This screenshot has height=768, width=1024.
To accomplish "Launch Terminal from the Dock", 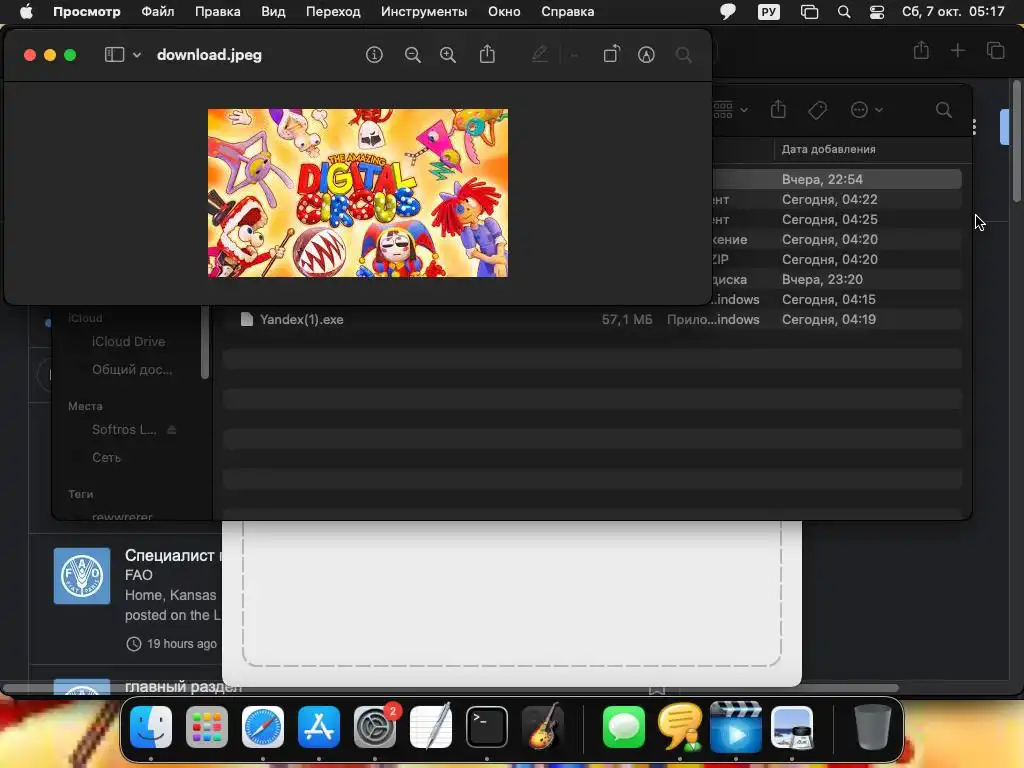I will point(487,727).
